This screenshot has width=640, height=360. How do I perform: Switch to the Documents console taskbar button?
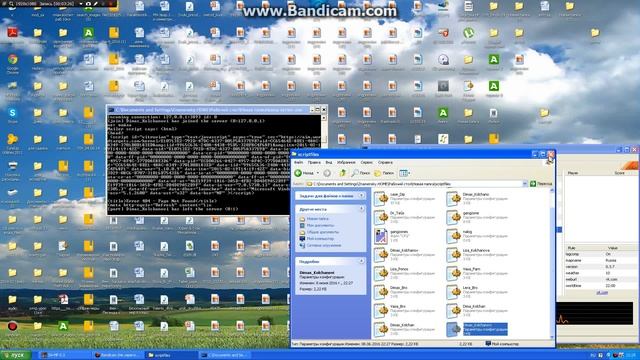click(x=224, y=355)
